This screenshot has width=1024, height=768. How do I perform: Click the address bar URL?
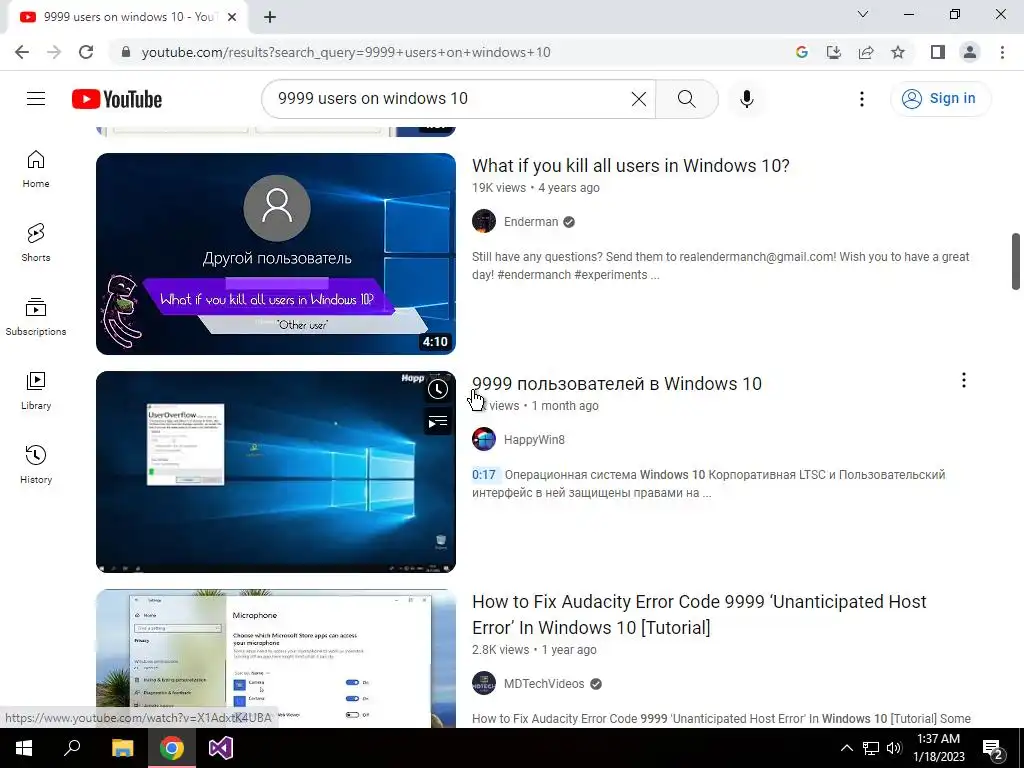(346, 52)
